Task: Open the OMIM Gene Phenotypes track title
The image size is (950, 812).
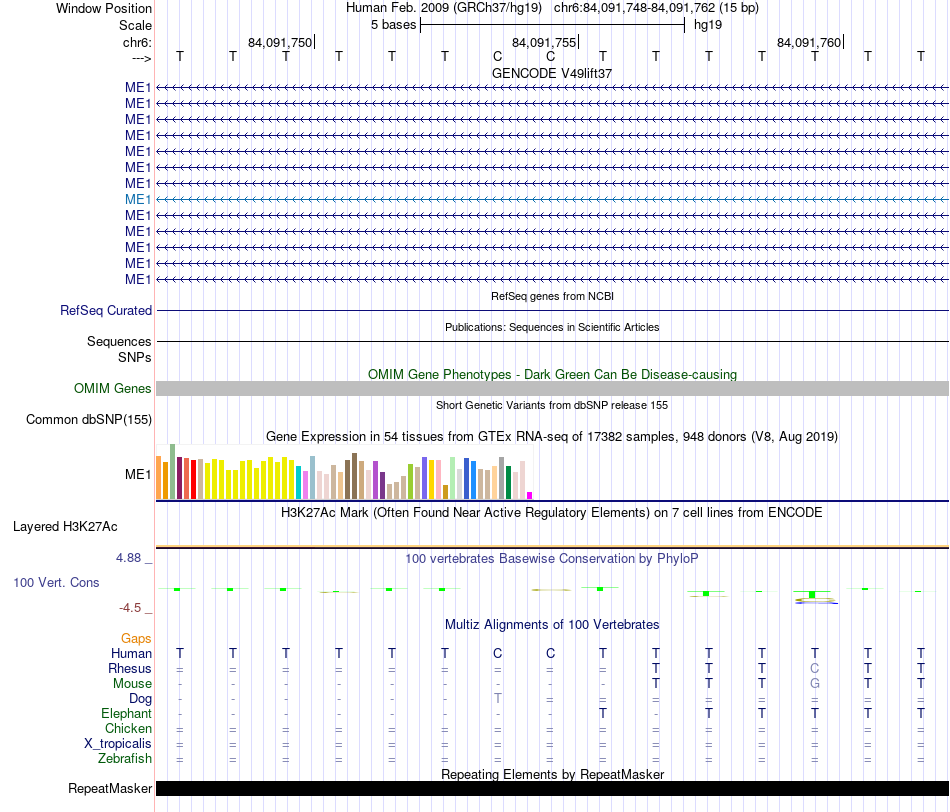Action: pyautogui.click(x=552, y=374)
